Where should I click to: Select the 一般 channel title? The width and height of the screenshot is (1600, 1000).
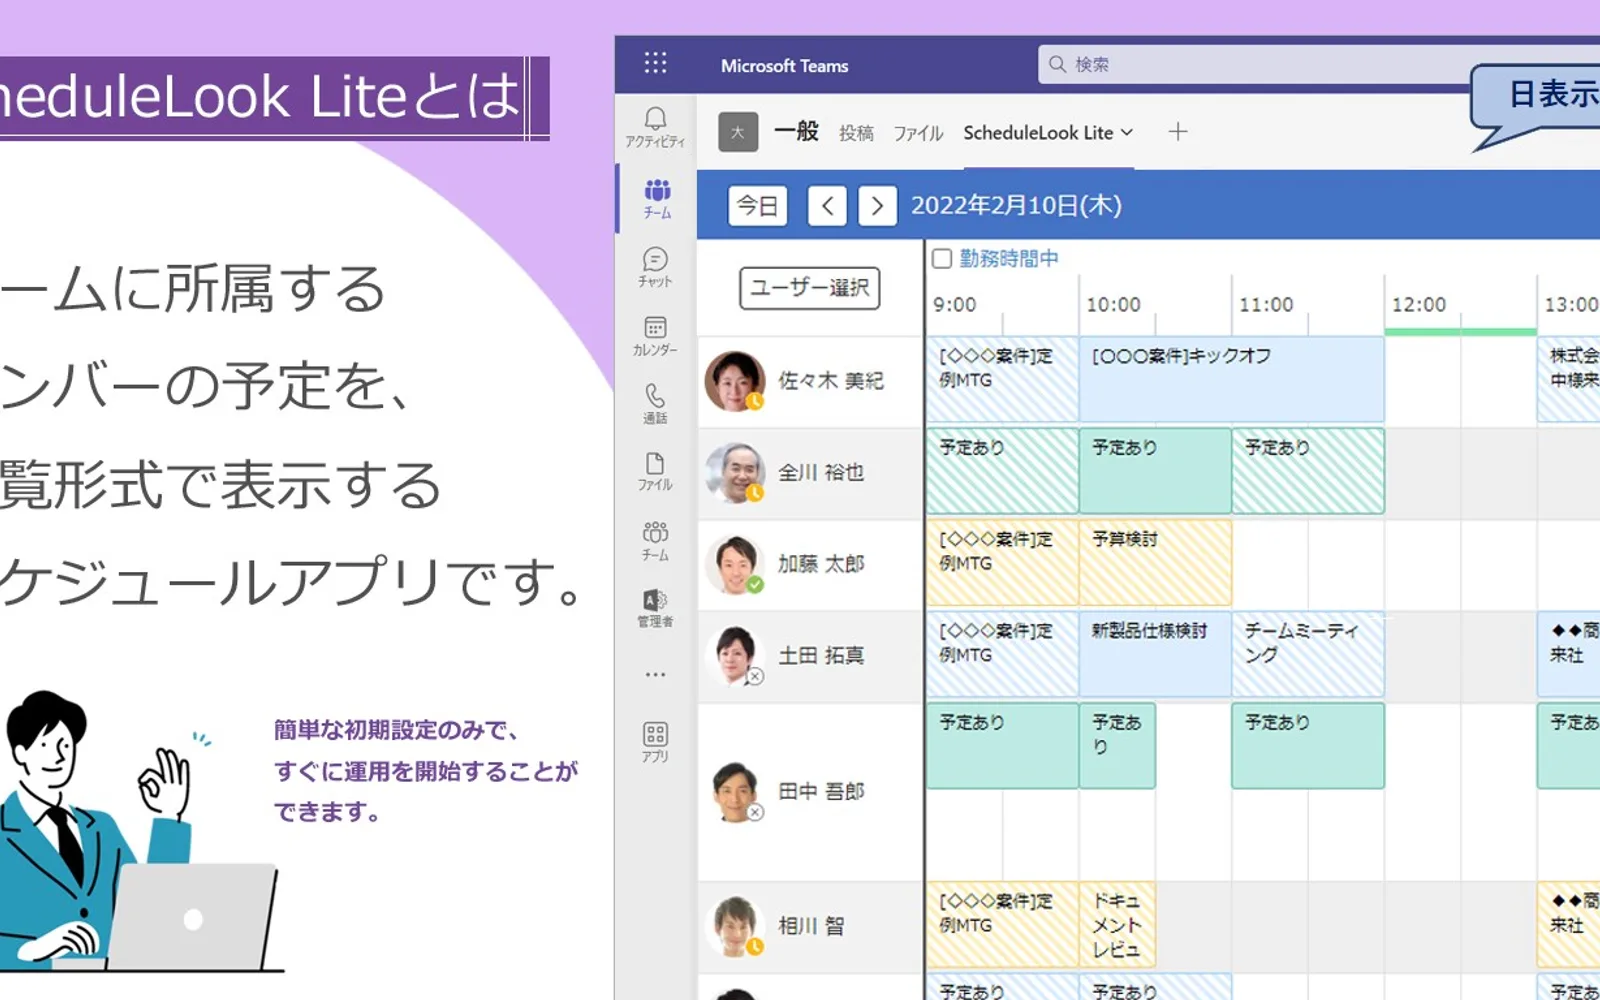point(796,131)
